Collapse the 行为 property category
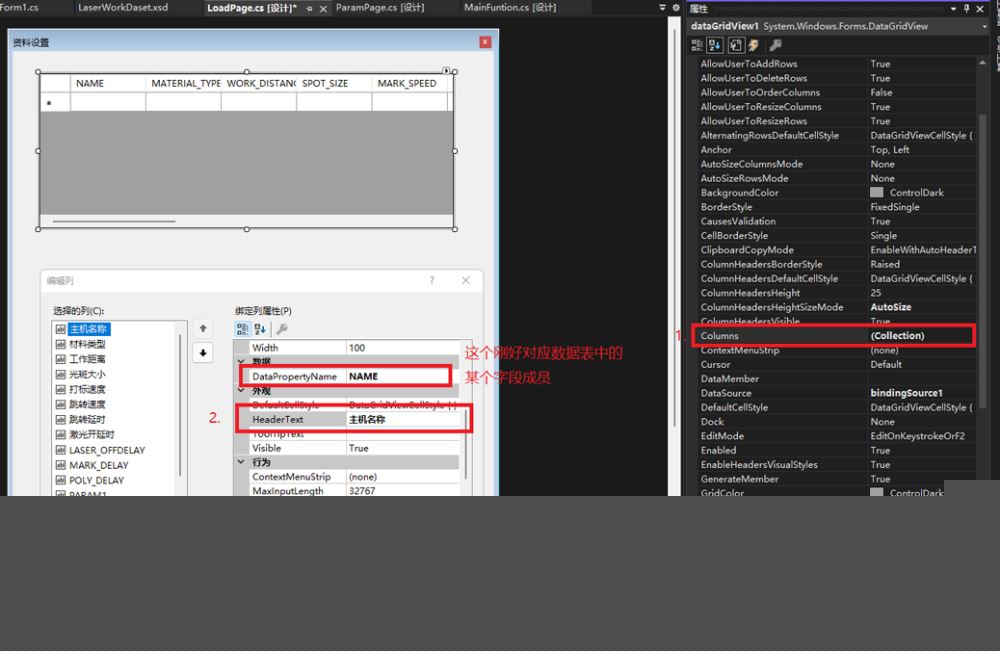Viewport: 1000px width, 651px height. (241, 463)
